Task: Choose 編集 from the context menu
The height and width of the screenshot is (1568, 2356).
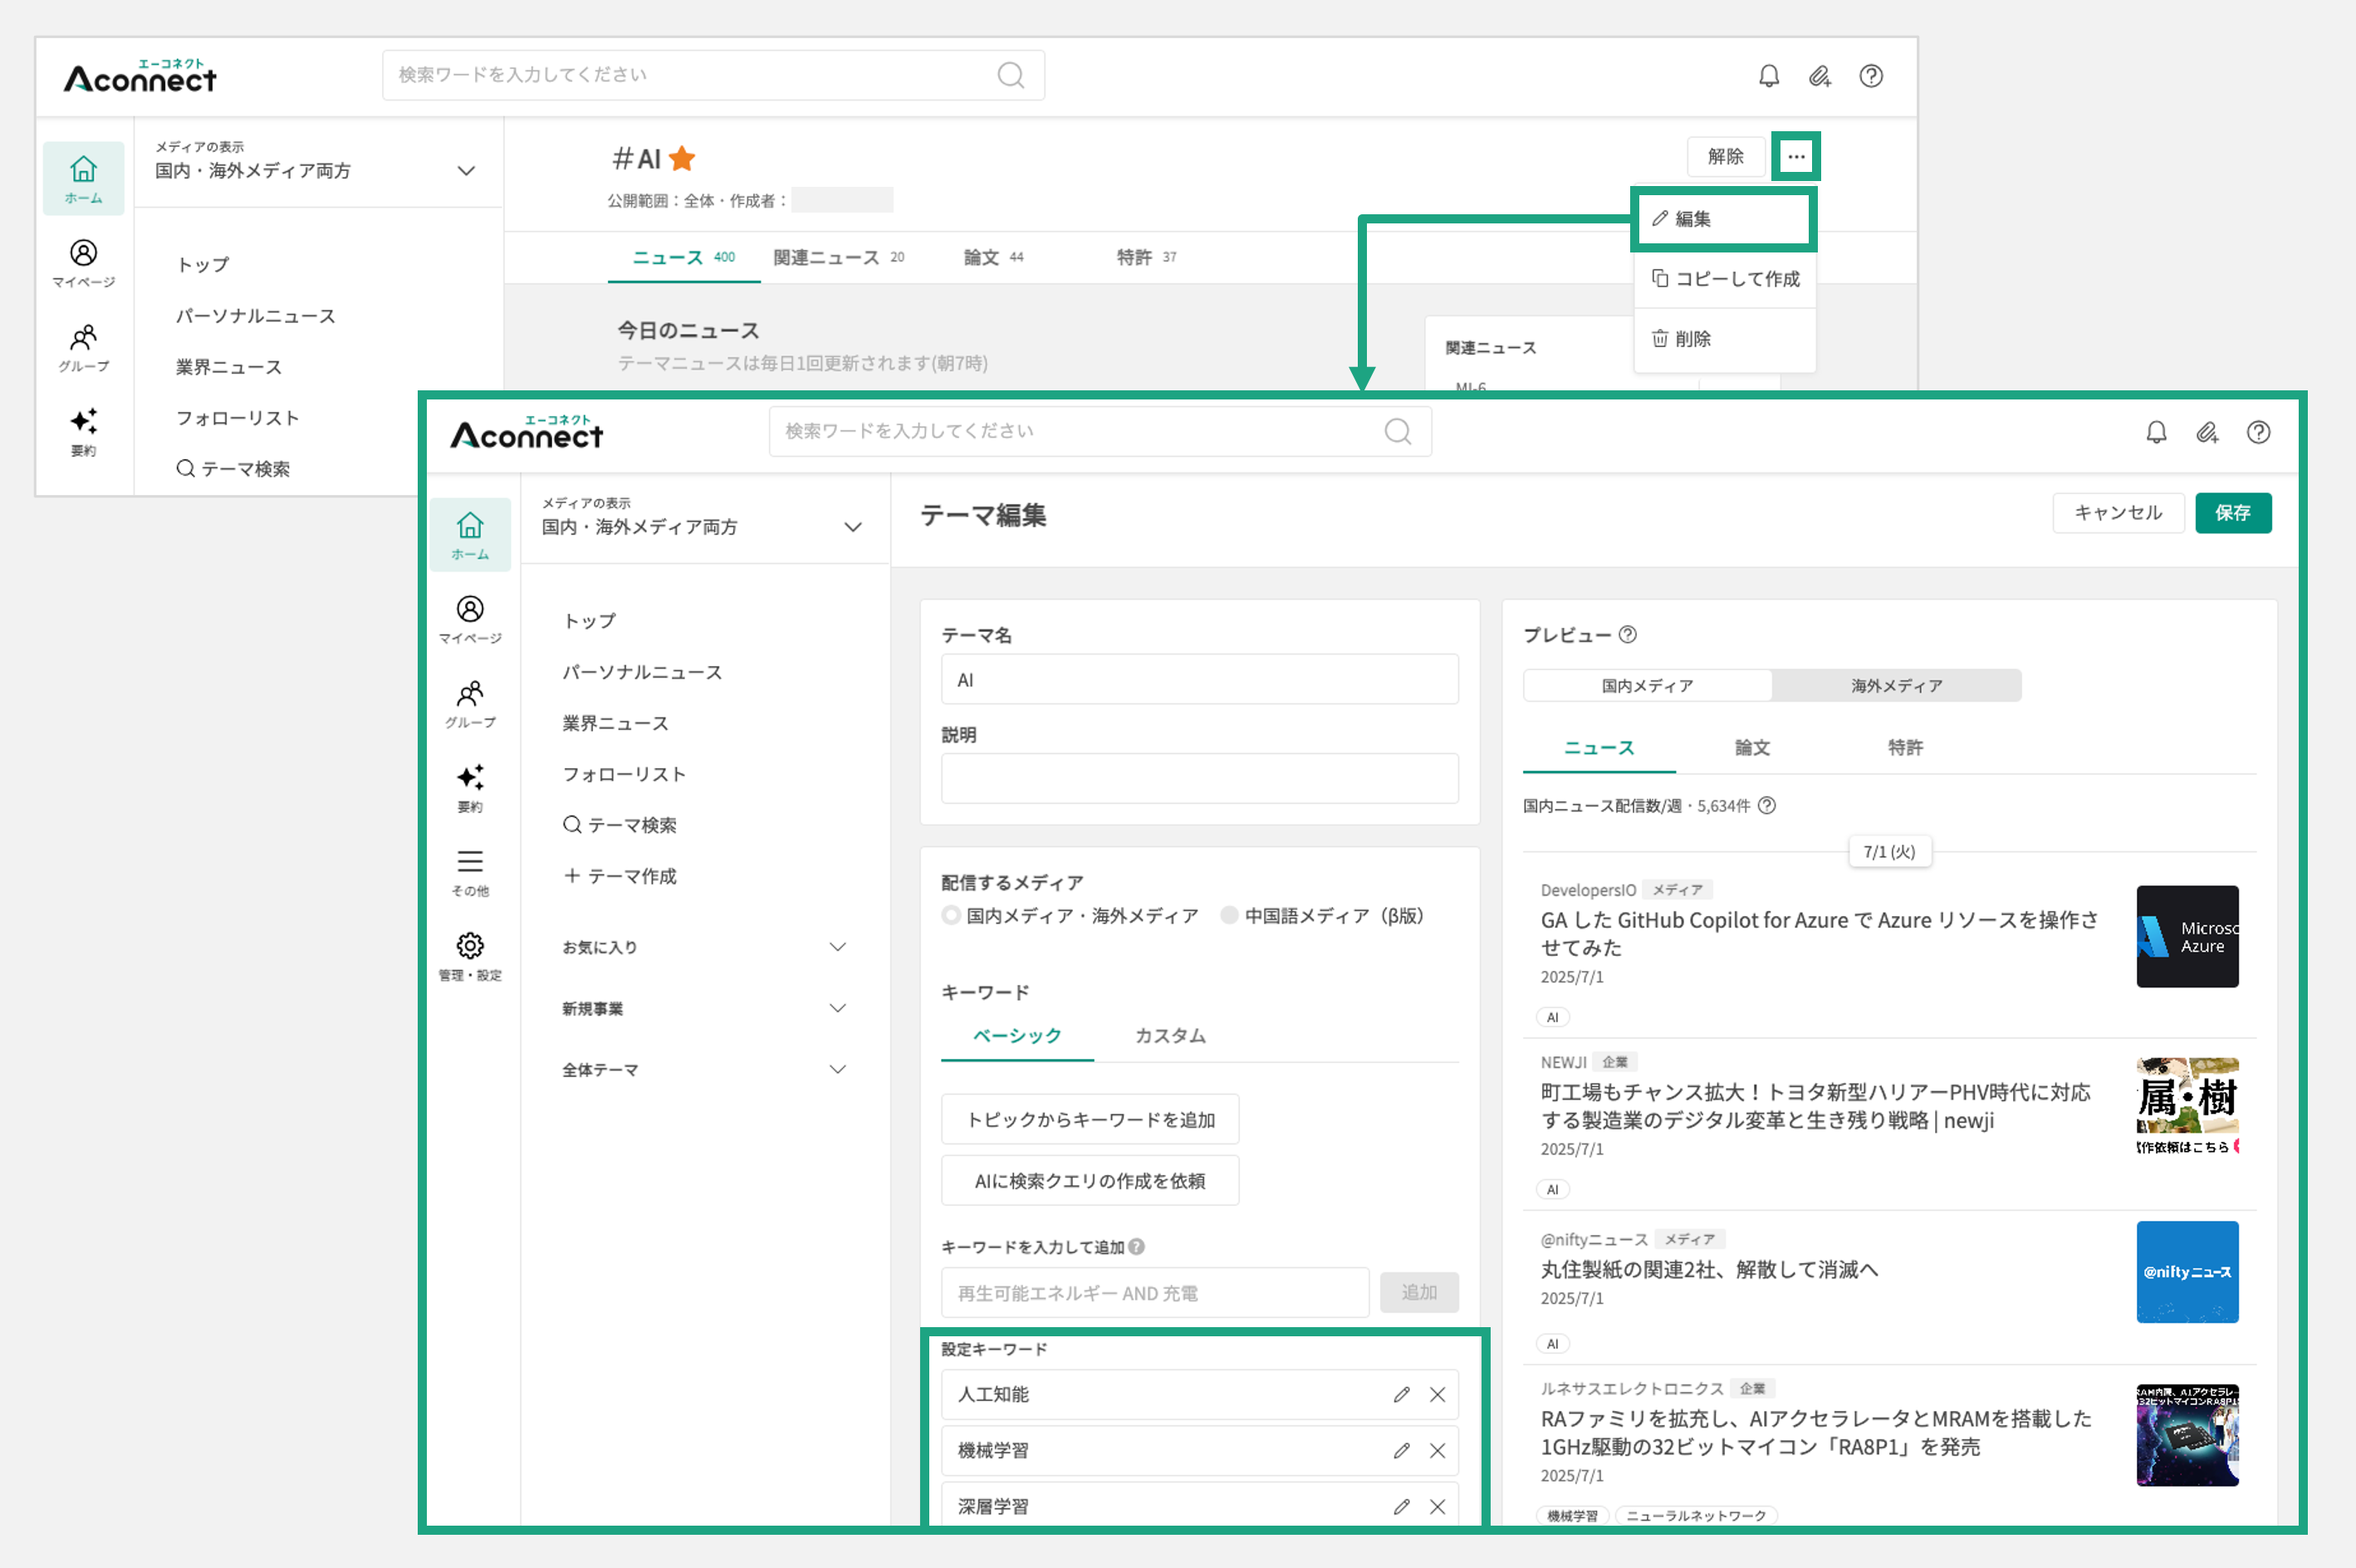Action: (1723, 219)
